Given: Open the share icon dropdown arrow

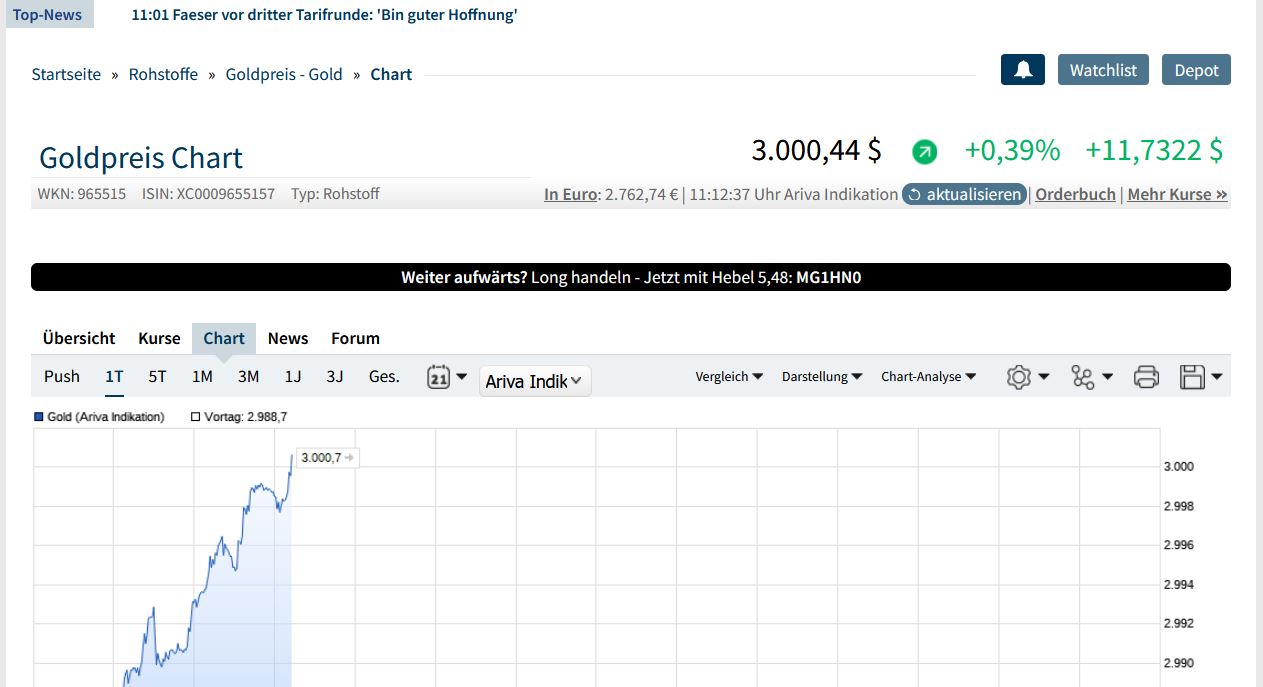Looking at the screenshot, I should pyautogui.click(x=1108, y=377).
